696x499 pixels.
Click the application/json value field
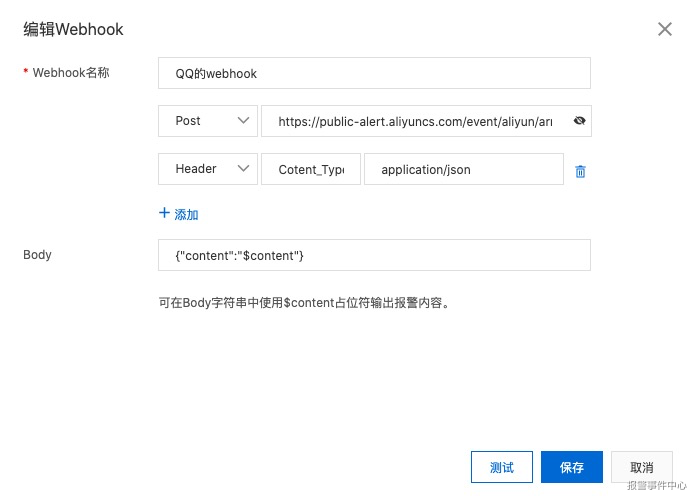[x=464, y=169]
